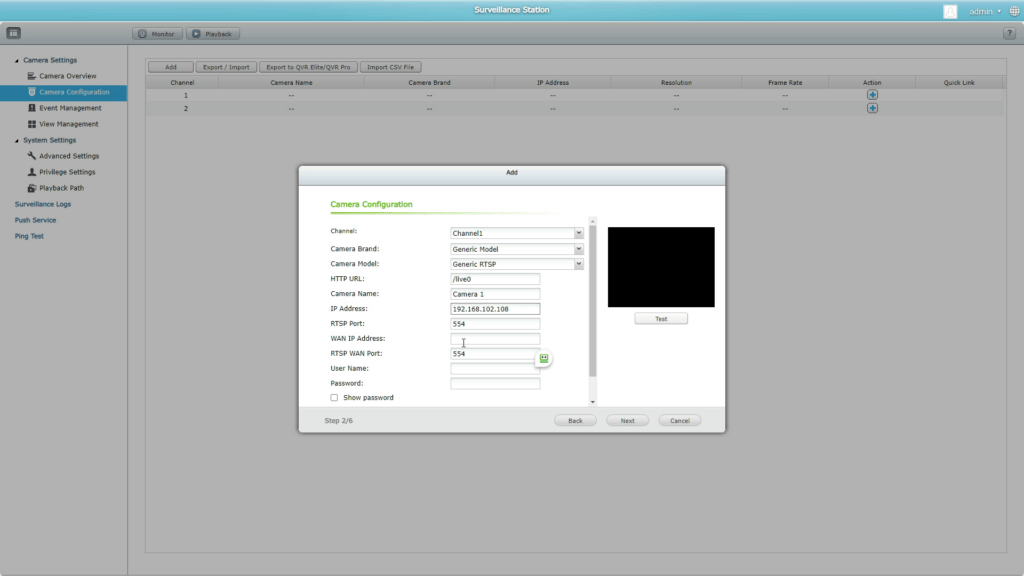Click the Export / Import button
Screen dimensions: 1024x576
pos(227,66)
